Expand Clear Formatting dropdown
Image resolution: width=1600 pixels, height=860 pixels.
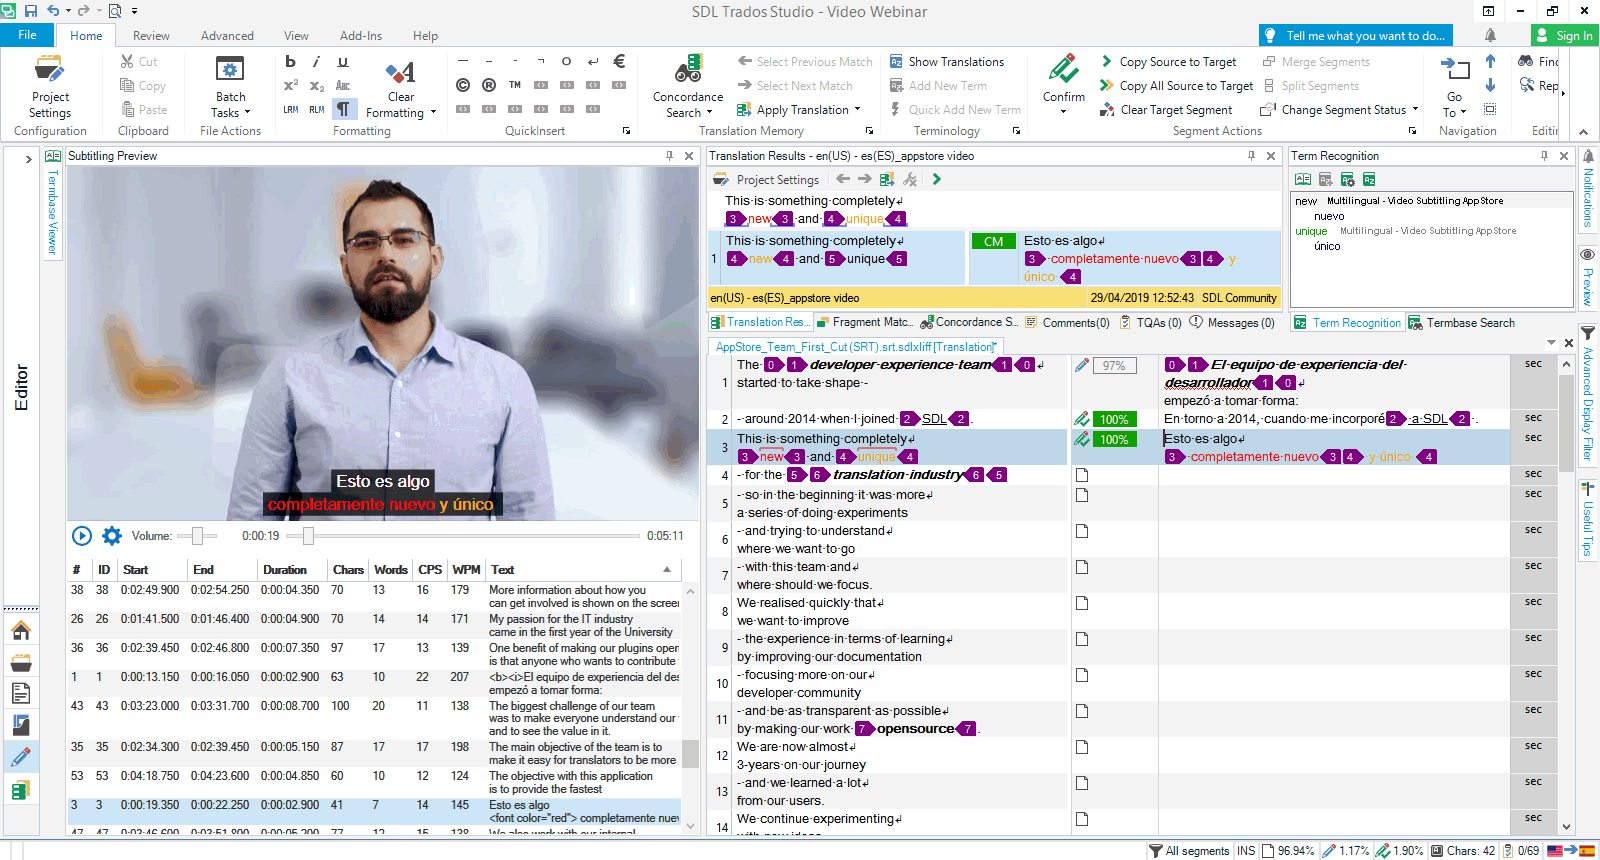(x=433, y=113)
